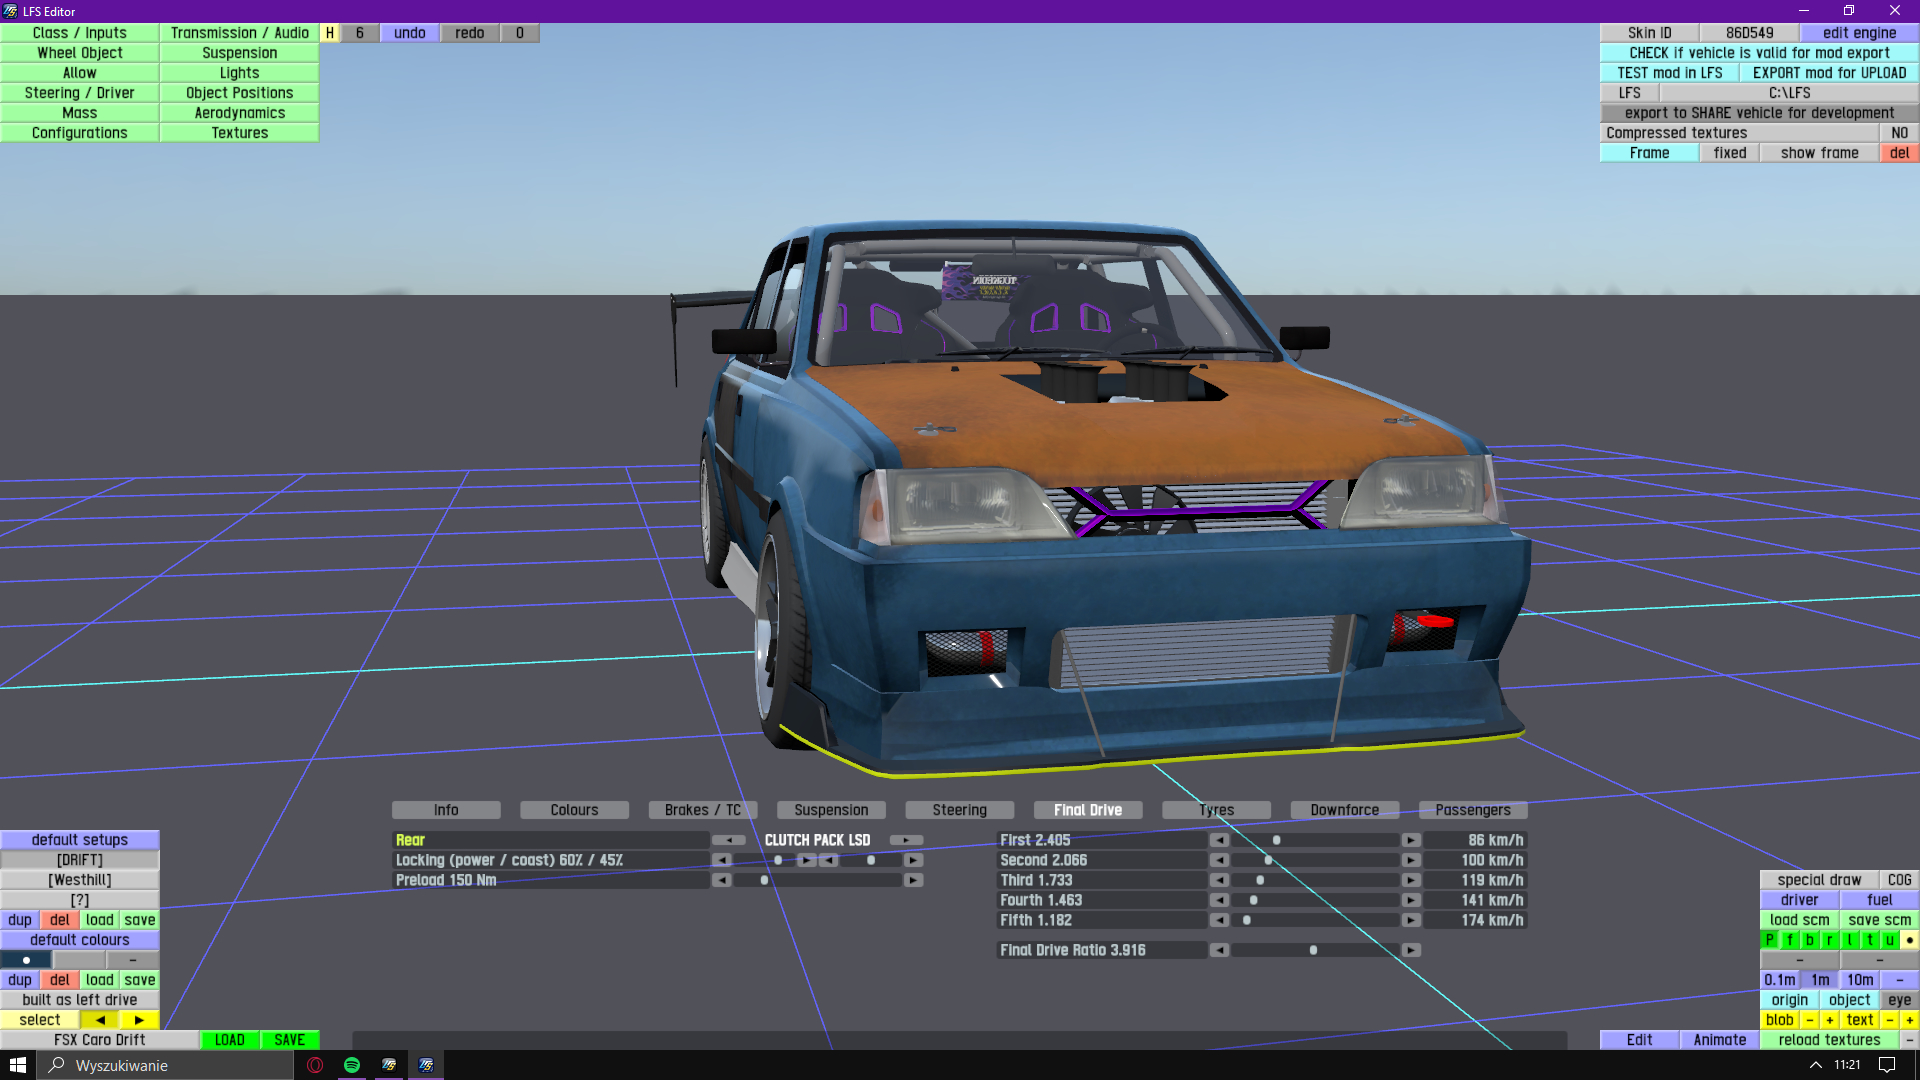Click the Spotify icon in taskbar
Screen dimensions: 1920x1080
(352, 1065)
